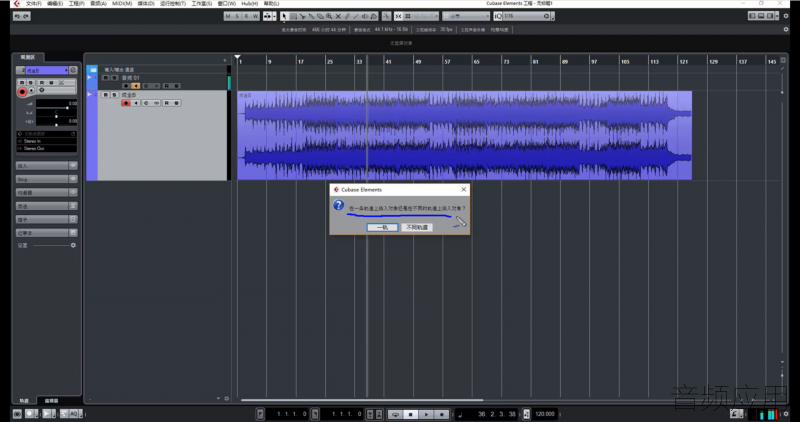This screenshot has height=422, width=800.
Task: Select the Line tool
Action: coord(356,16)
